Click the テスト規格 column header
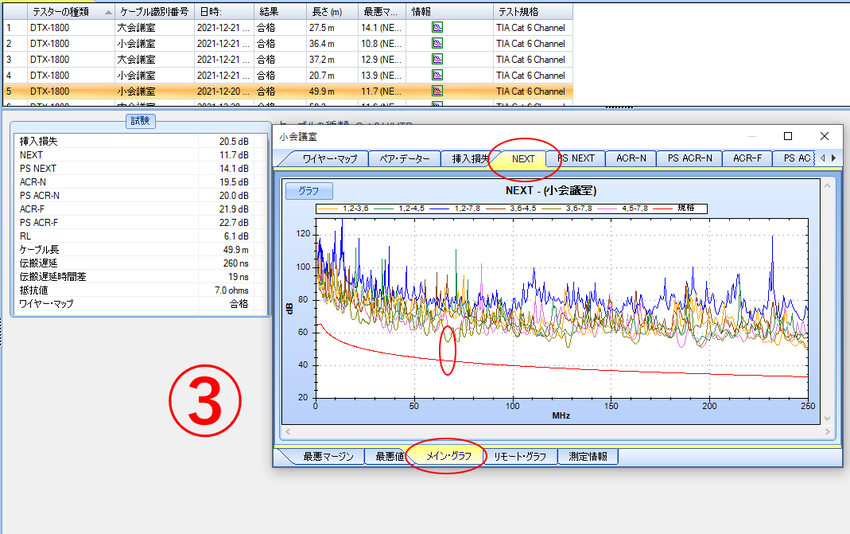This screenshot has height=534, width=850. point(532,11)
